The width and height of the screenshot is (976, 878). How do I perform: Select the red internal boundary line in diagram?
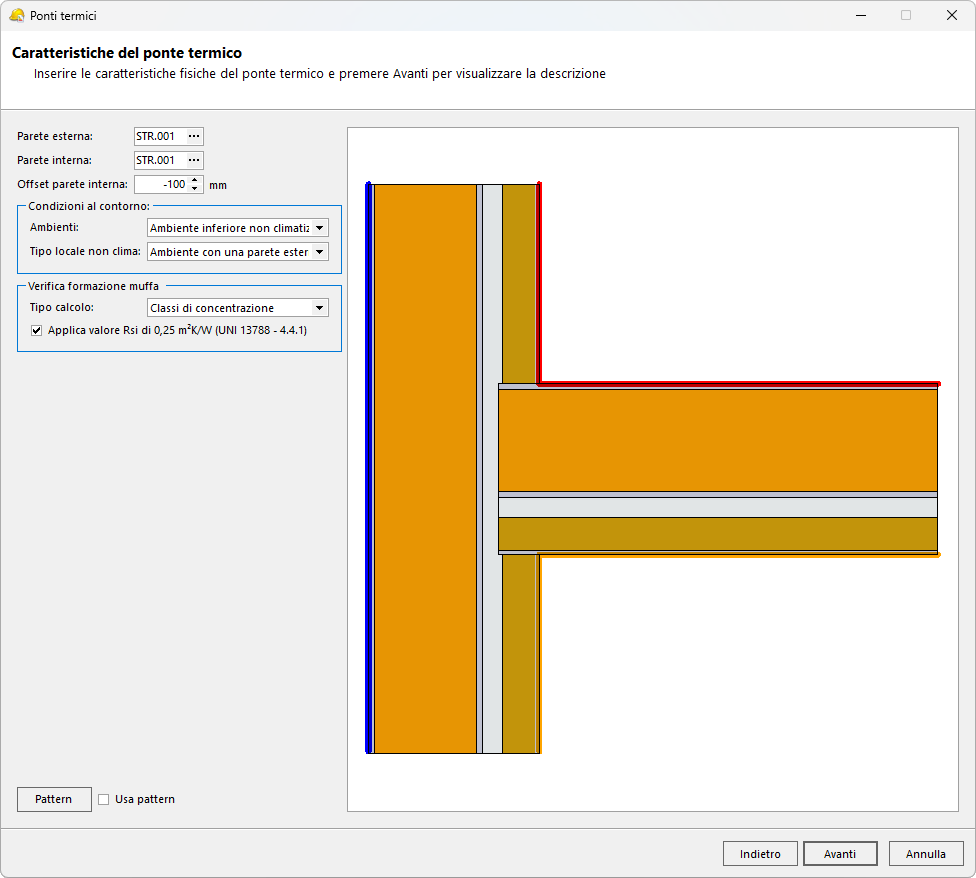click(x=740, y=383)
